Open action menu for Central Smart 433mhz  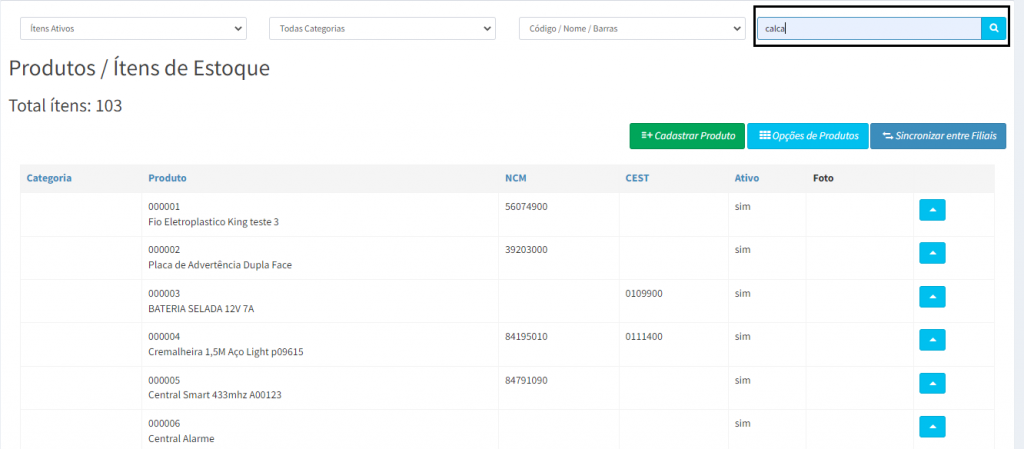pyautogui.click(x=931, y=384)
